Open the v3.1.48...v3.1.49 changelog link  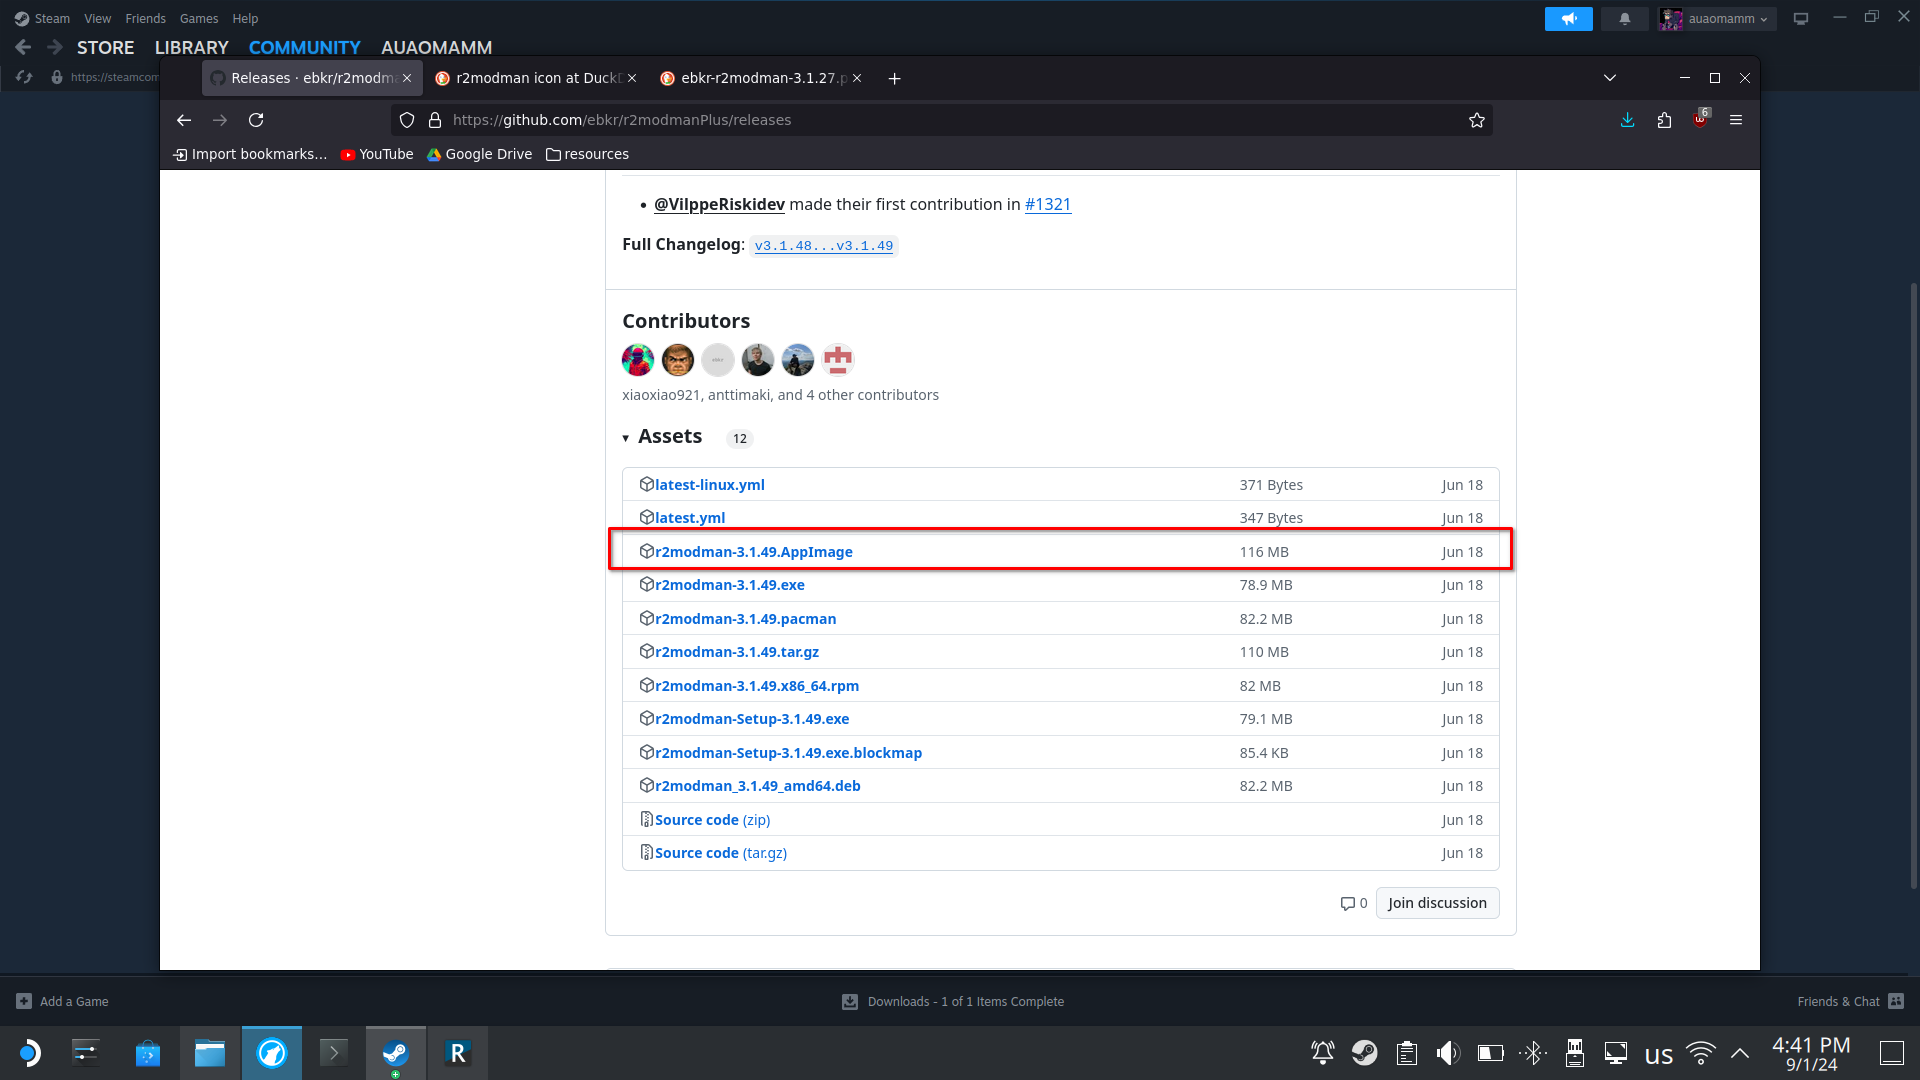(824, 246)
